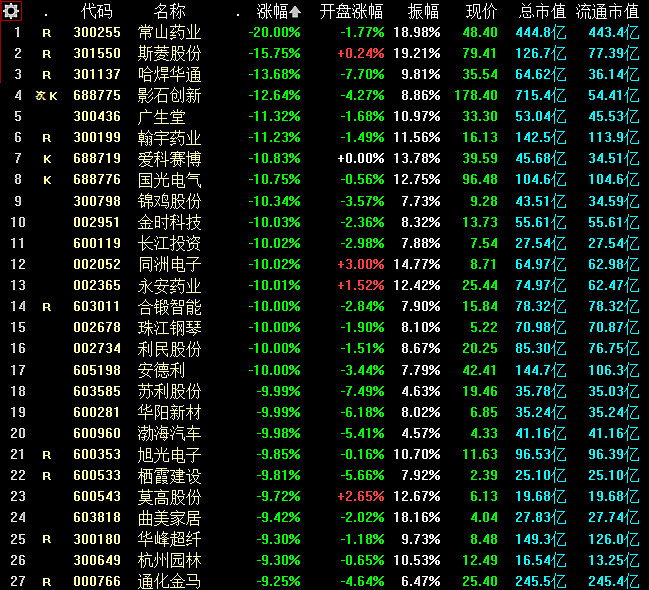Sort by the 流通市值 column header

[607, 12]
